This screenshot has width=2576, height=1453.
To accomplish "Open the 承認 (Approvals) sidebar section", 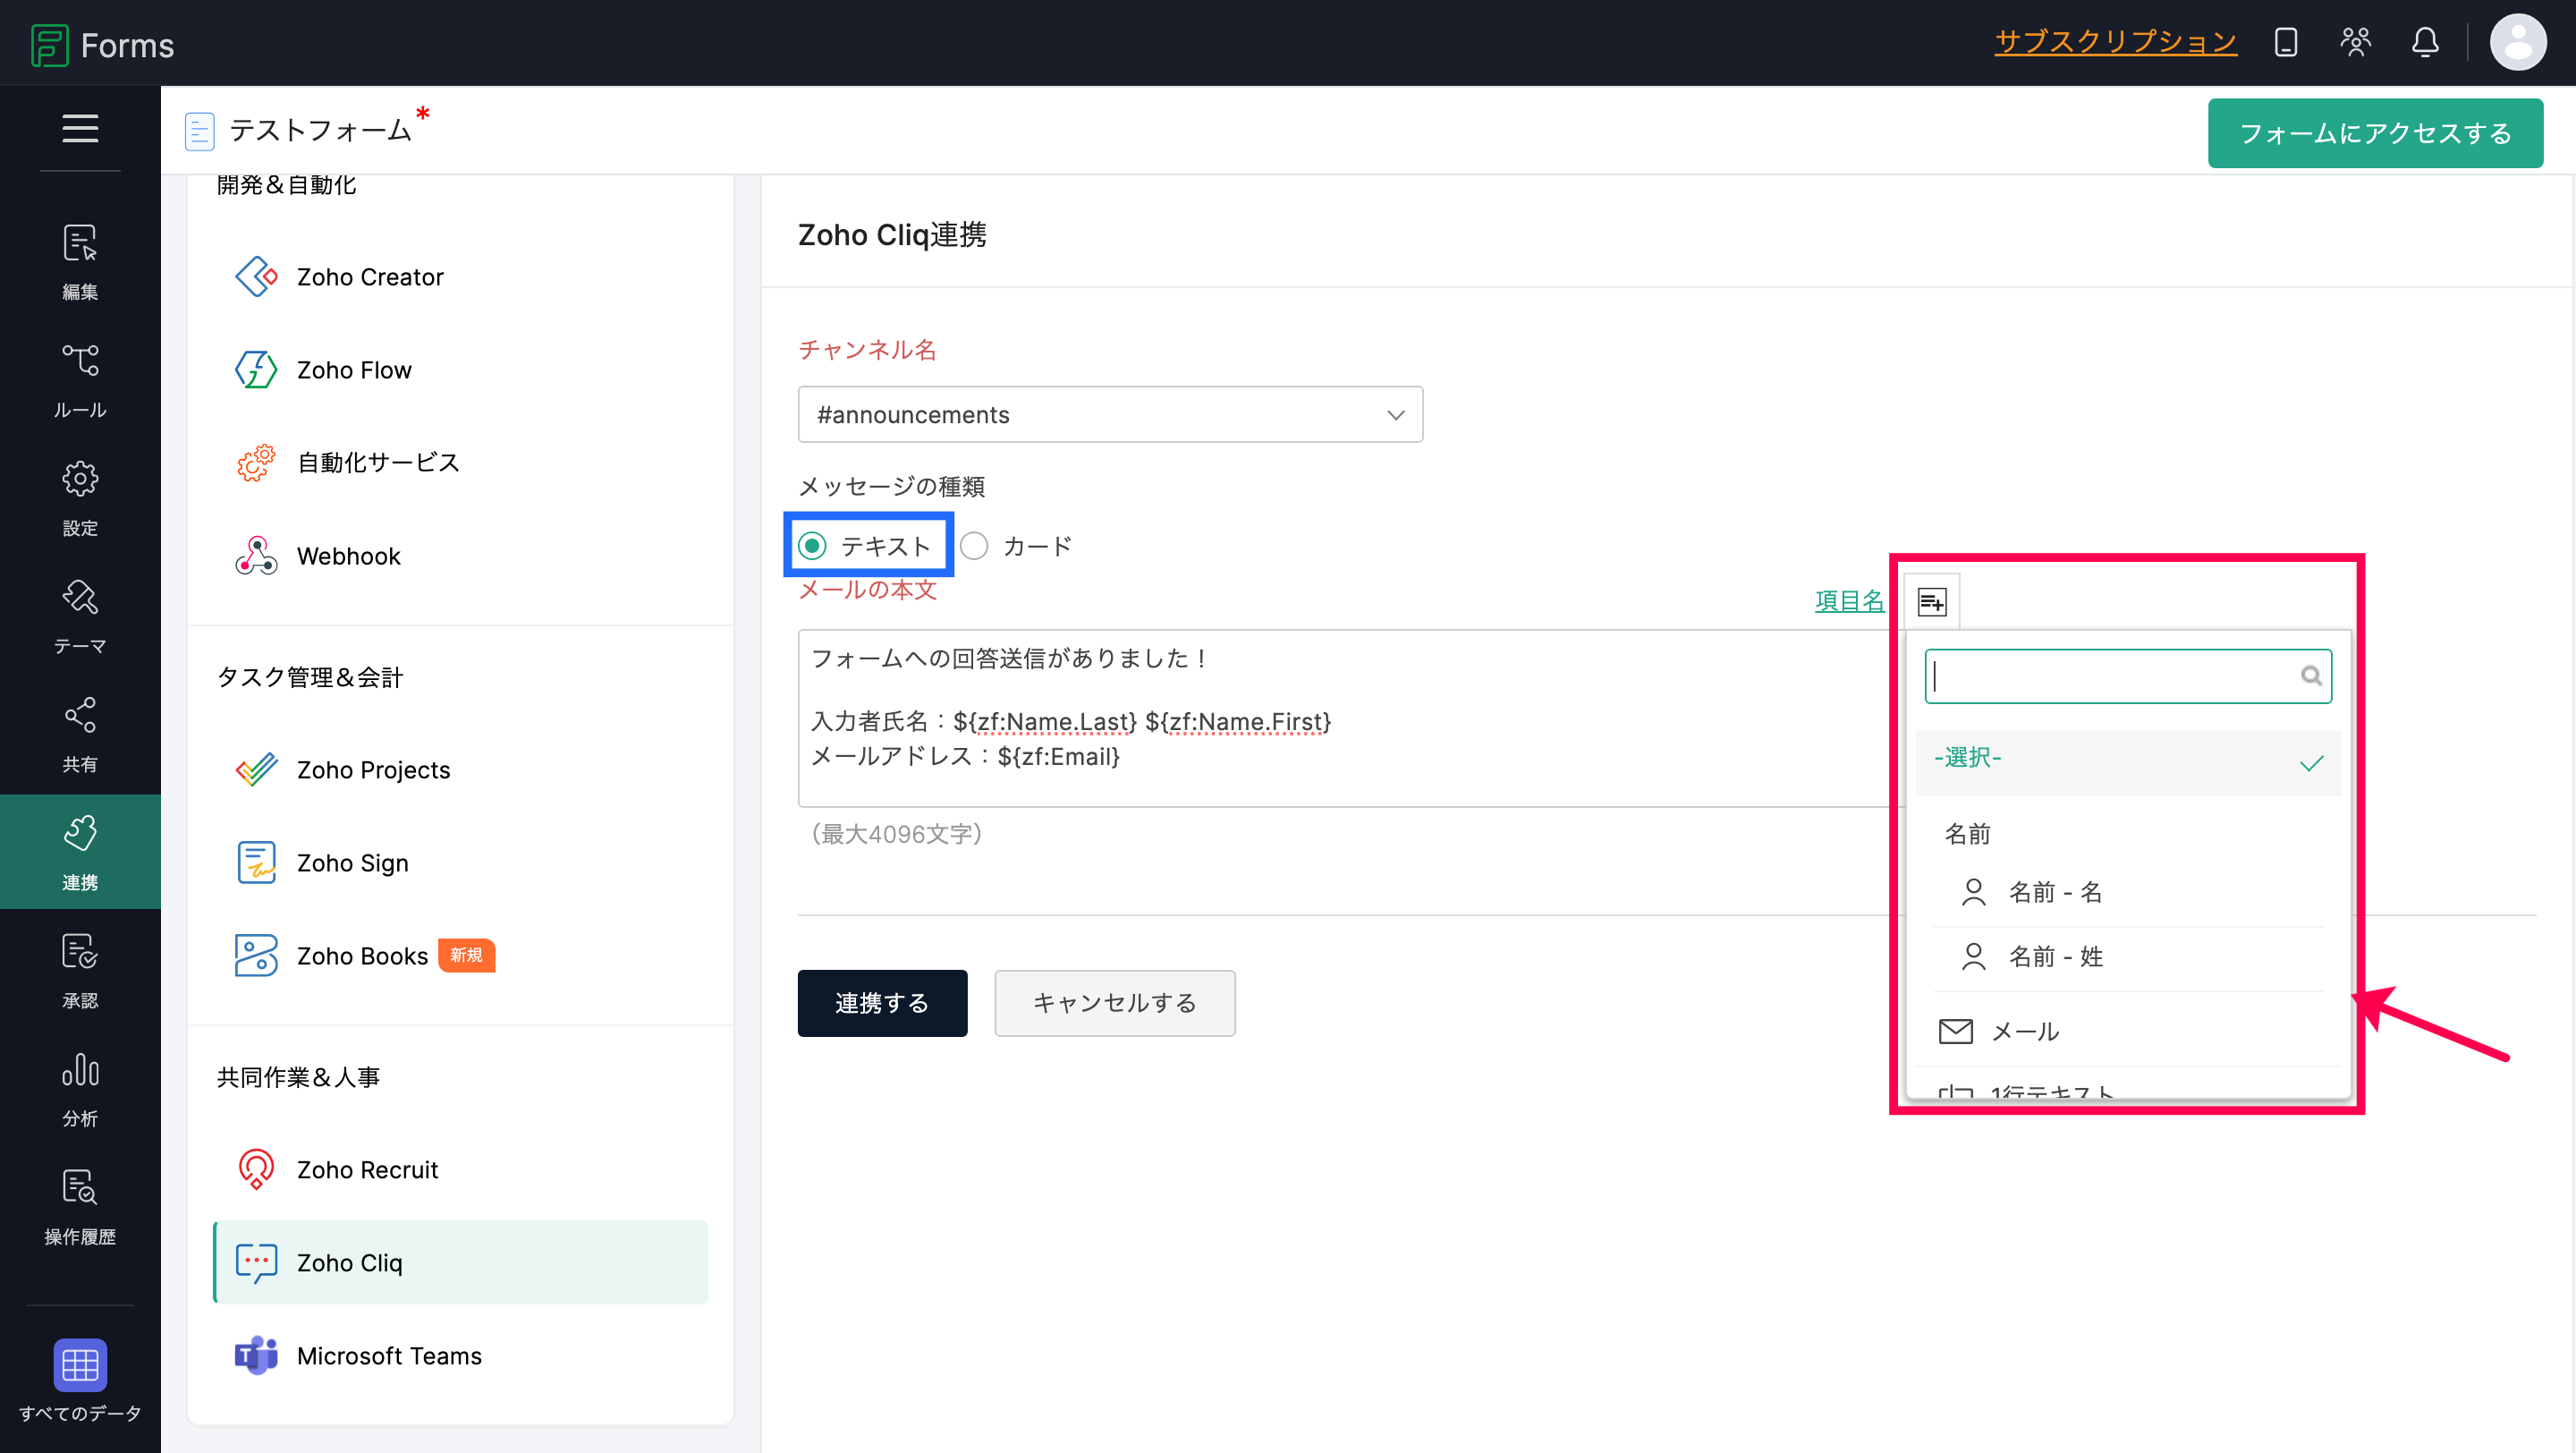I will [x=80, y=971].
